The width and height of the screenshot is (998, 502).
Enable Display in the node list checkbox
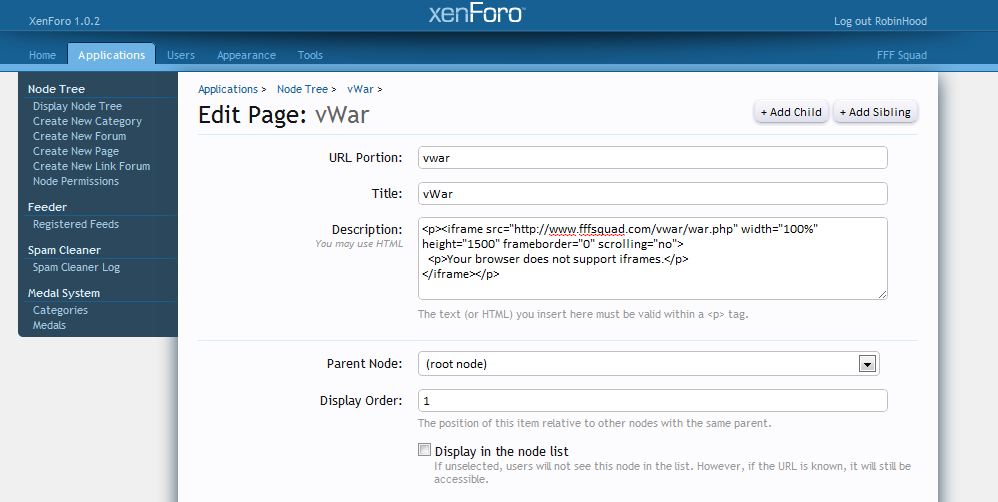(425, 450)
